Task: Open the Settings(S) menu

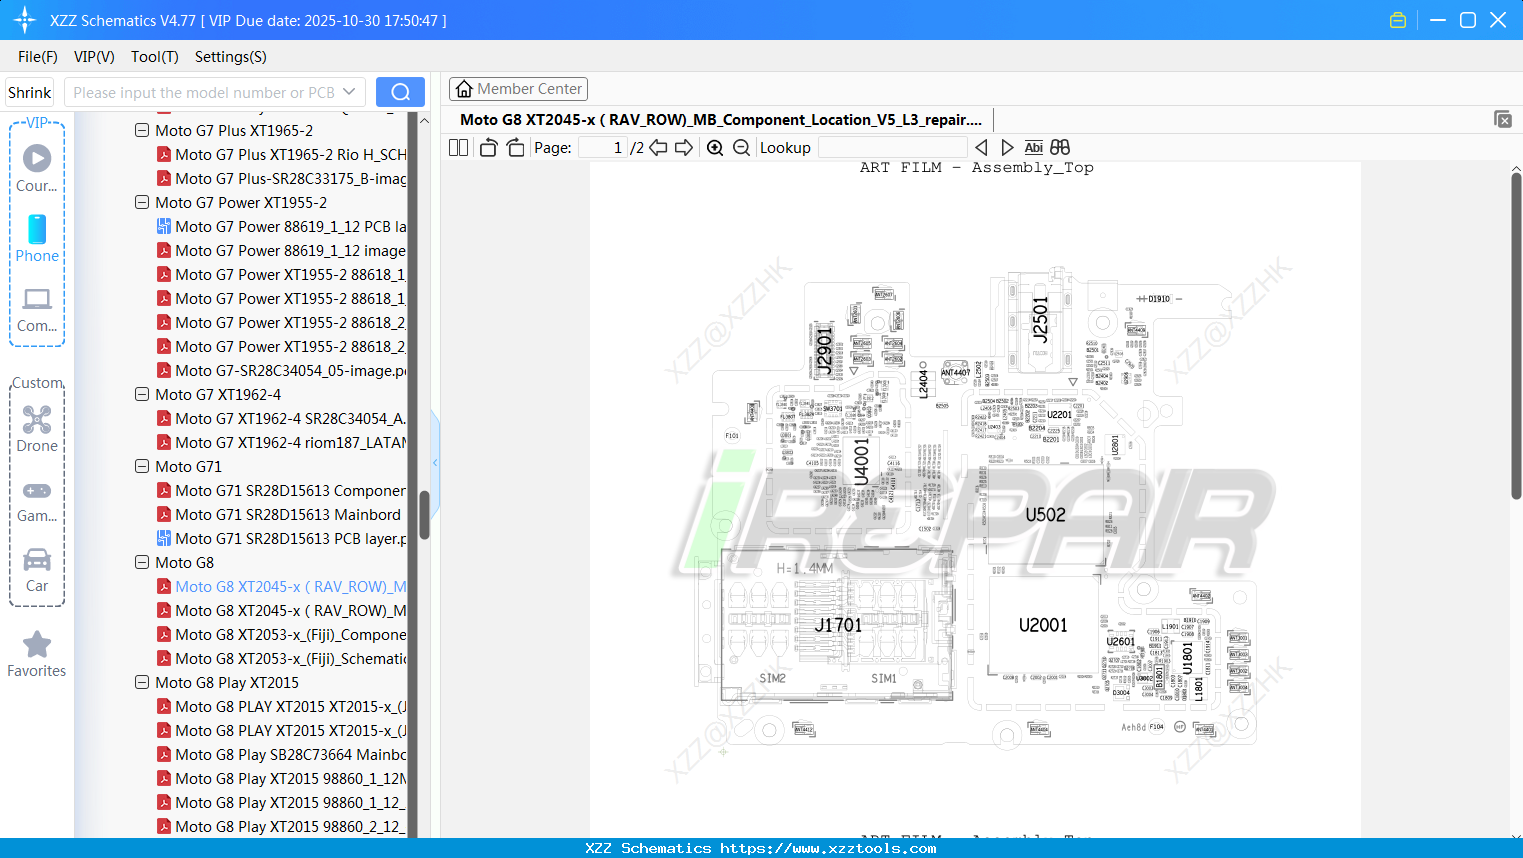Action: (231, 57)
